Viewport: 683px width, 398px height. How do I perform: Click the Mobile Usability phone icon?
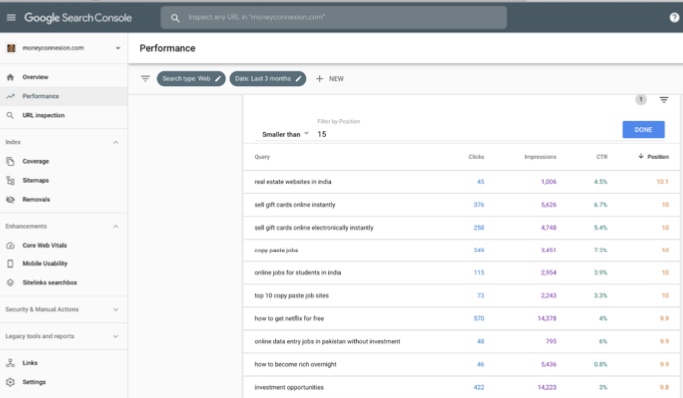pos(10,263)
